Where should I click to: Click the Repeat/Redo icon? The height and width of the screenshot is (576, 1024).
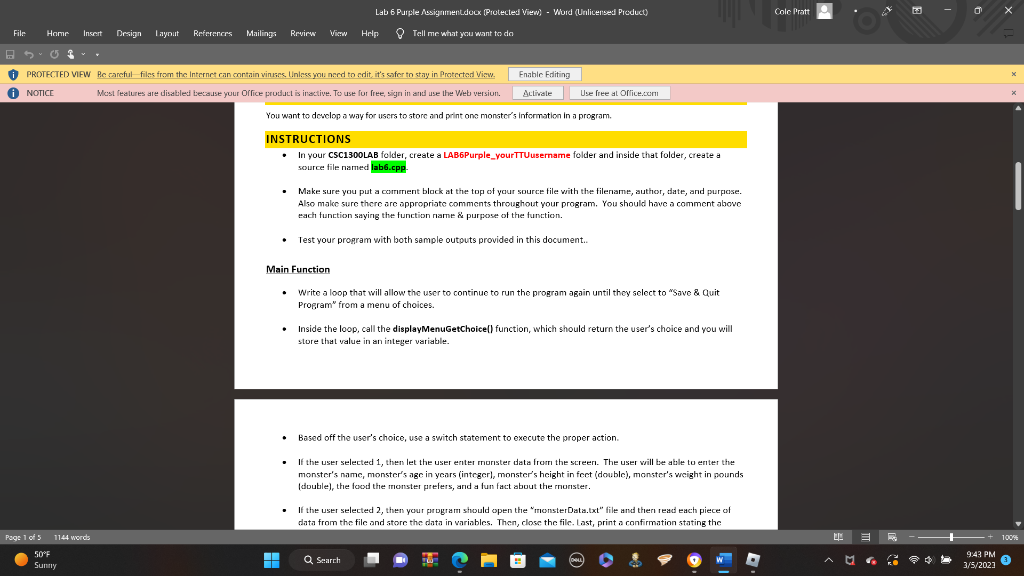(54, 55)
